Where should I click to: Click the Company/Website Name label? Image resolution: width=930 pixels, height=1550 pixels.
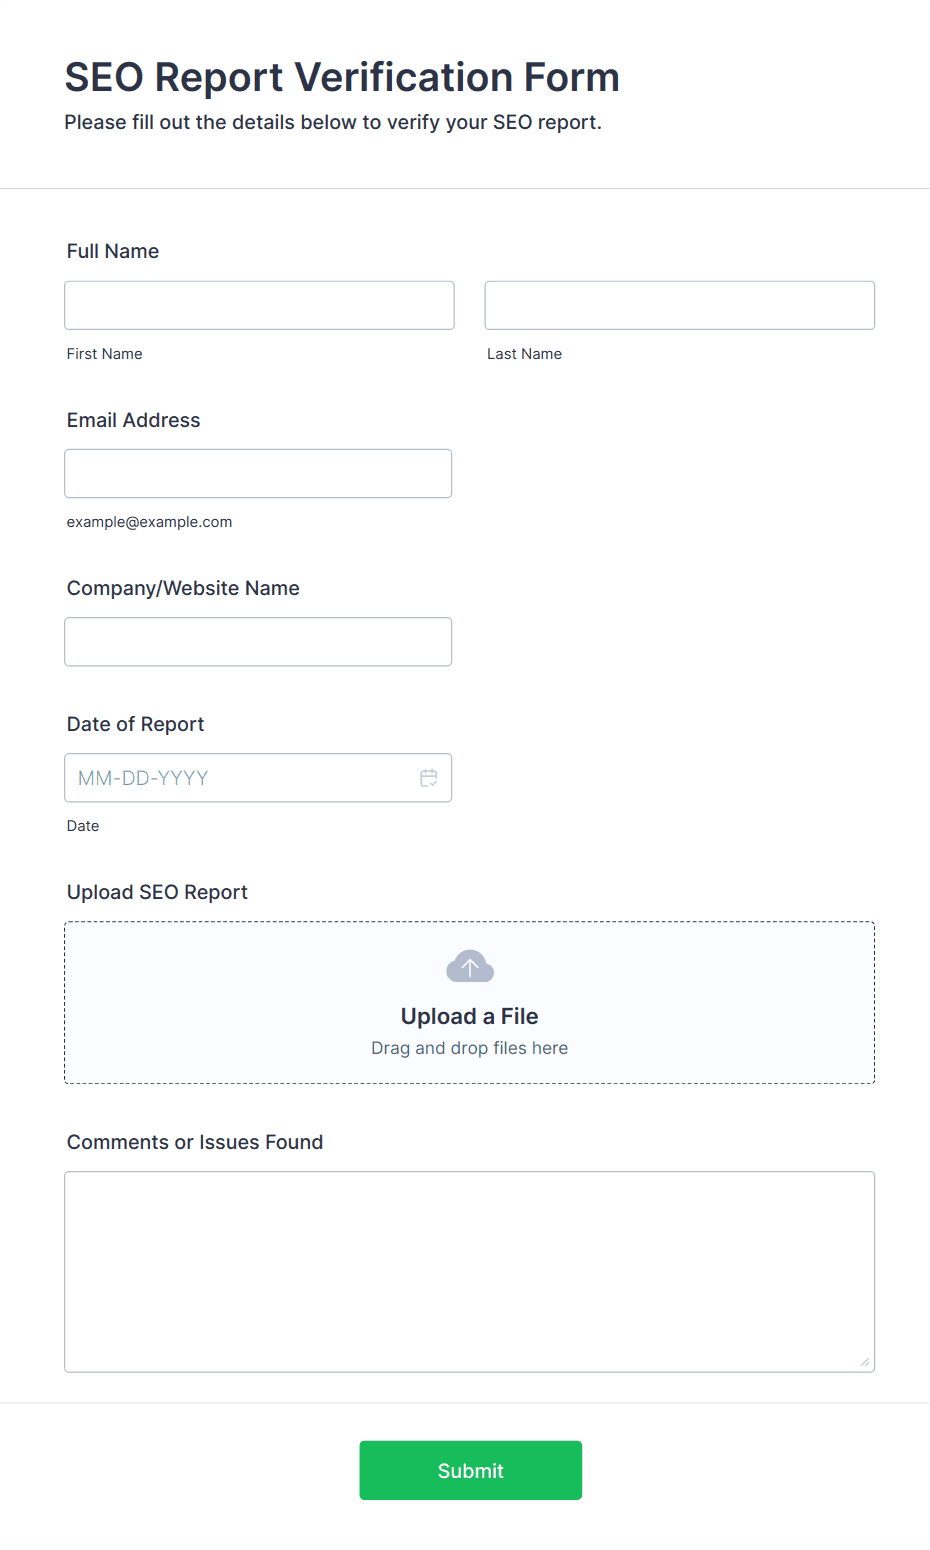point(183,588)
